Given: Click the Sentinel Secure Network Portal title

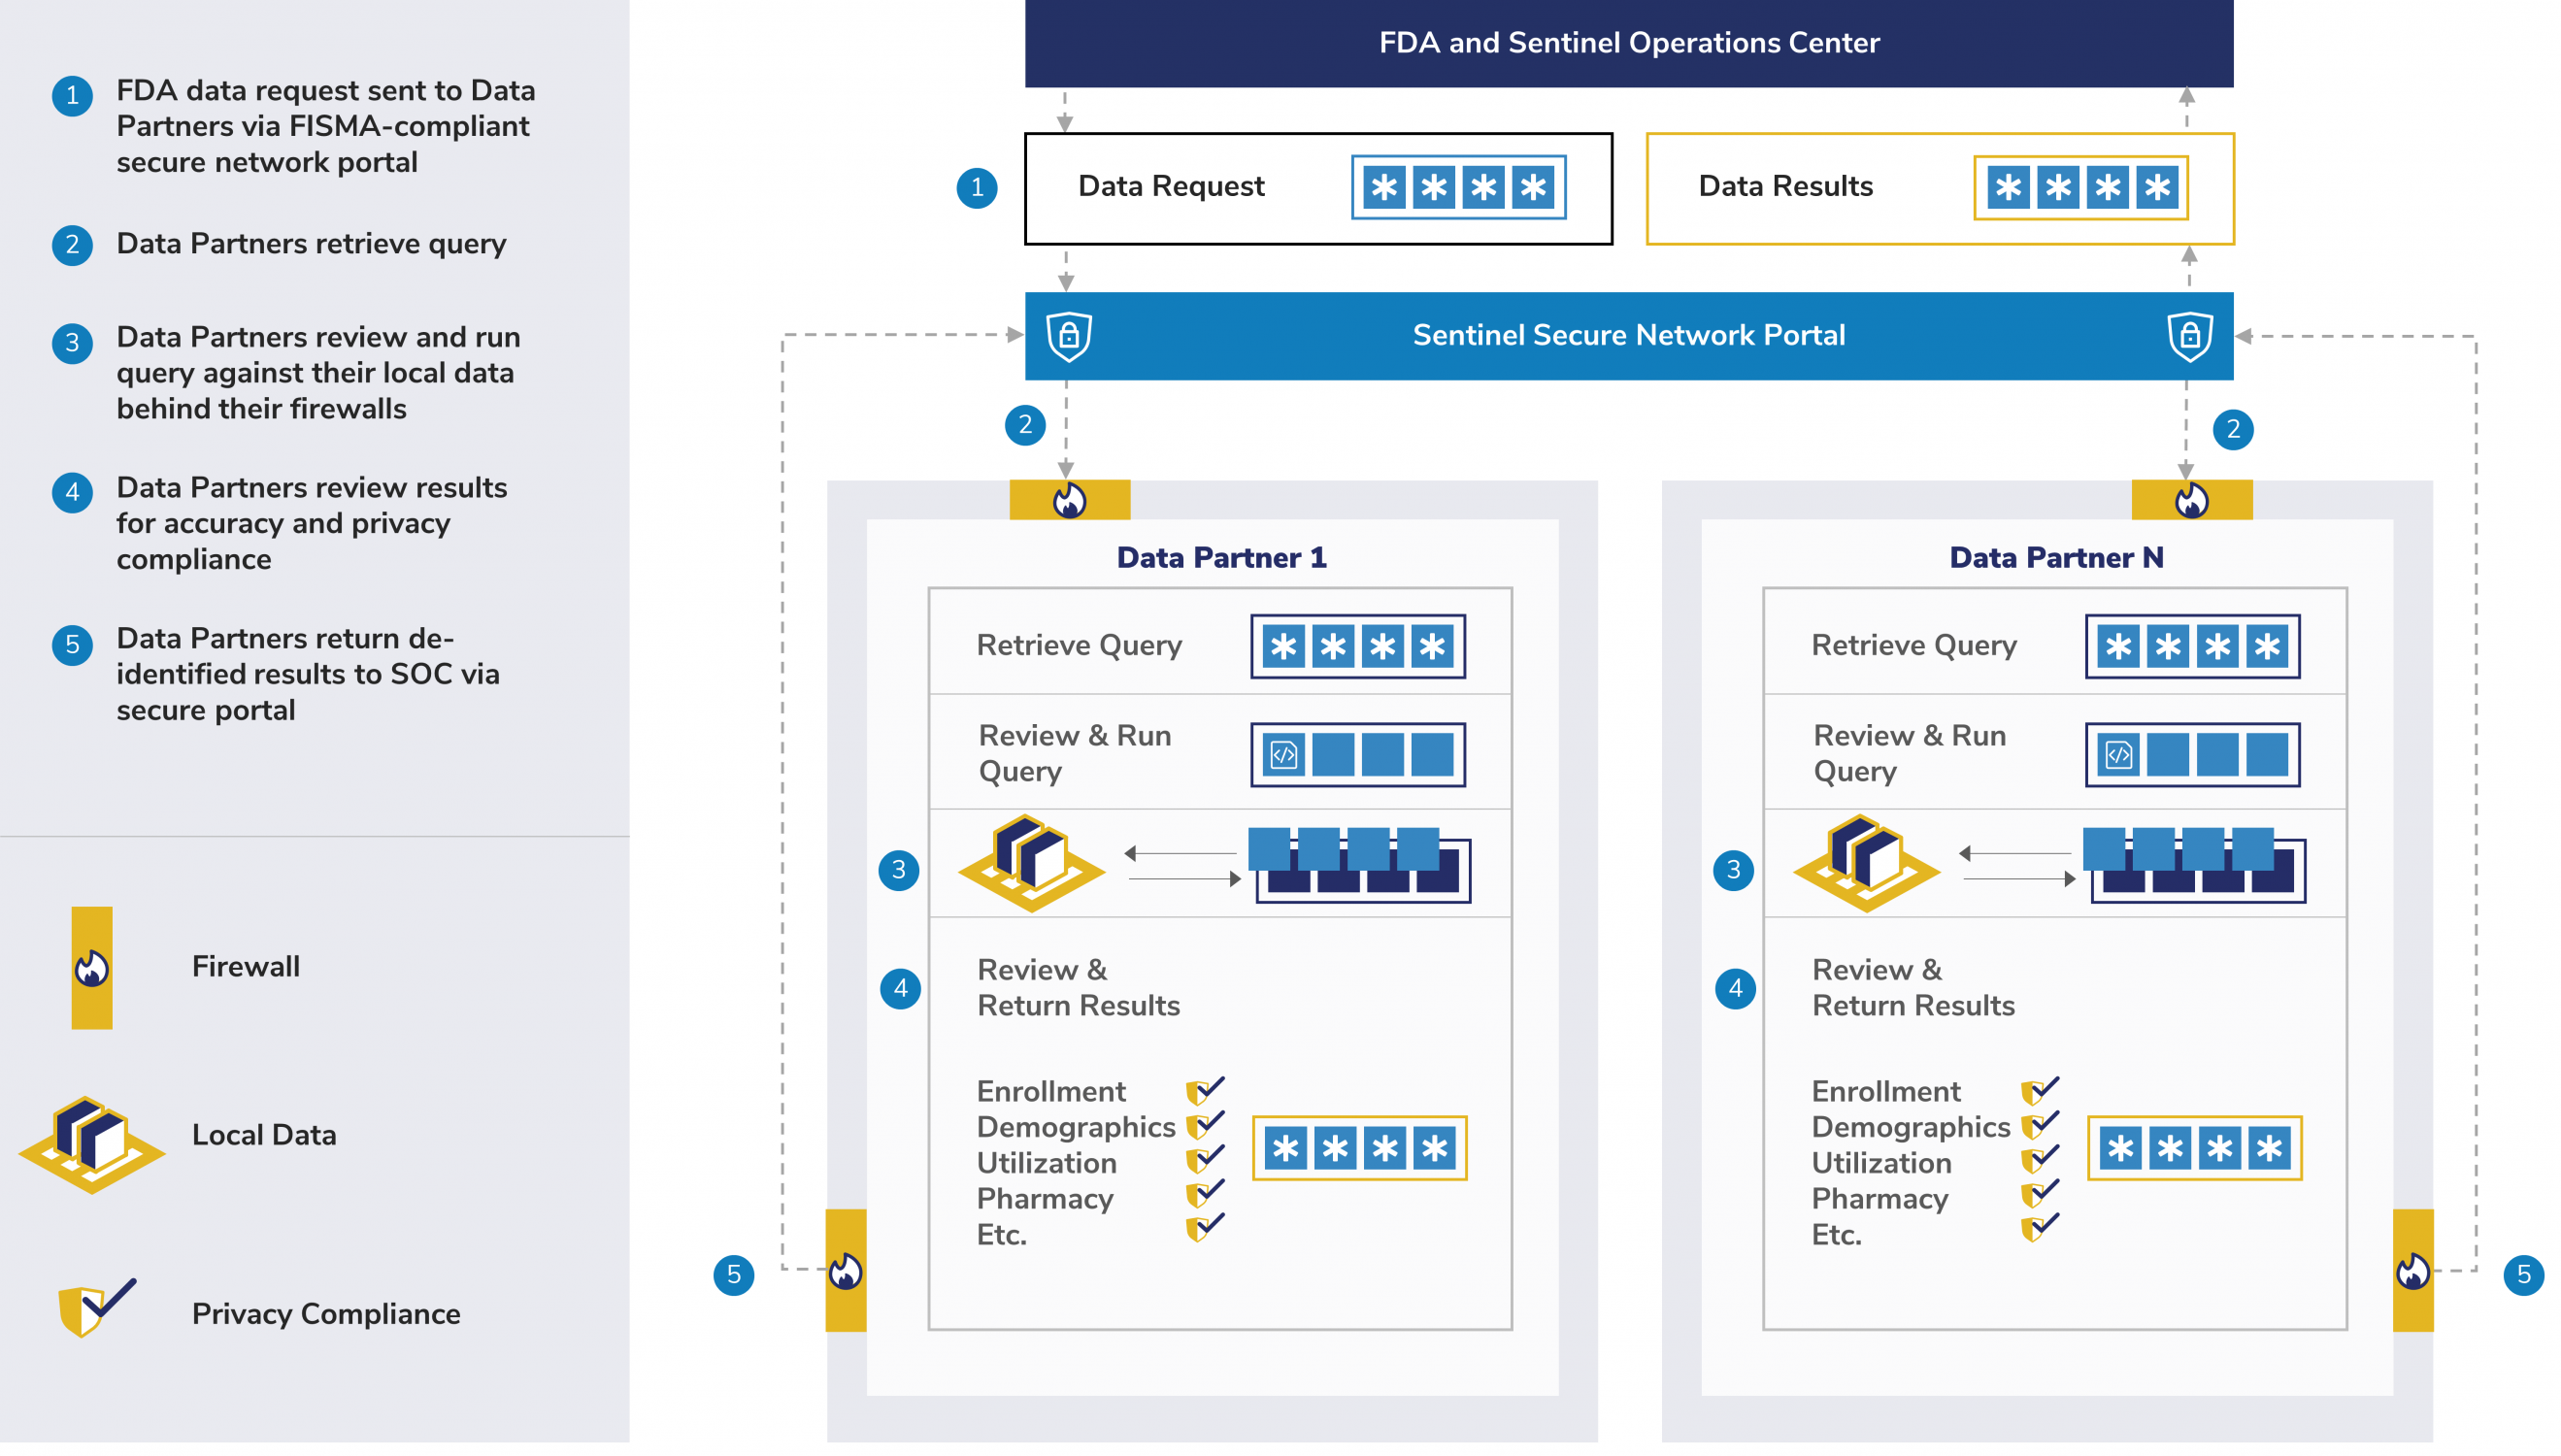Looking at the screenshot, I should (1629, 335).
